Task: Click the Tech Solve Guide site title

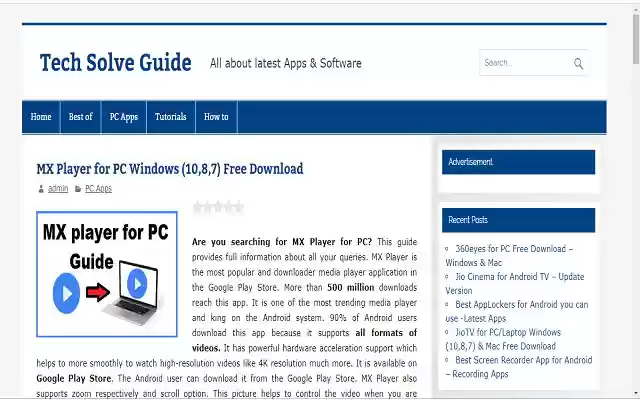Action: pyautogui.click(x=116, y=62)
